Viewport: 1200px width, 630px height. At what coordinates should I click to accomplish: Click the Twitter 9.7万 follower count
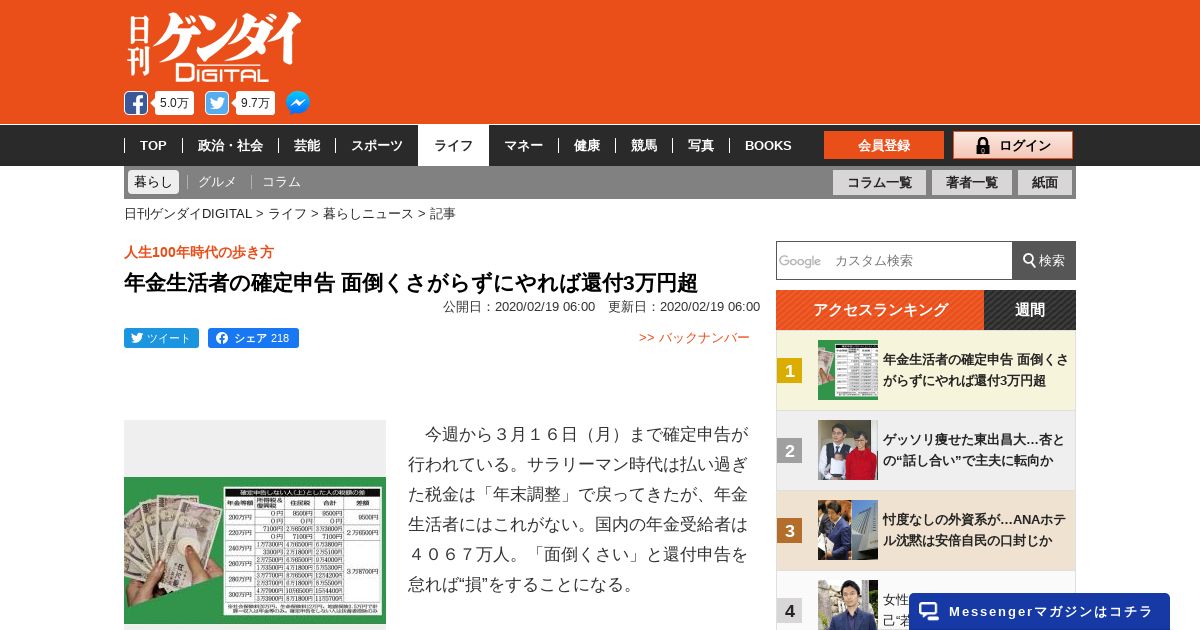[x=256, y=103]
